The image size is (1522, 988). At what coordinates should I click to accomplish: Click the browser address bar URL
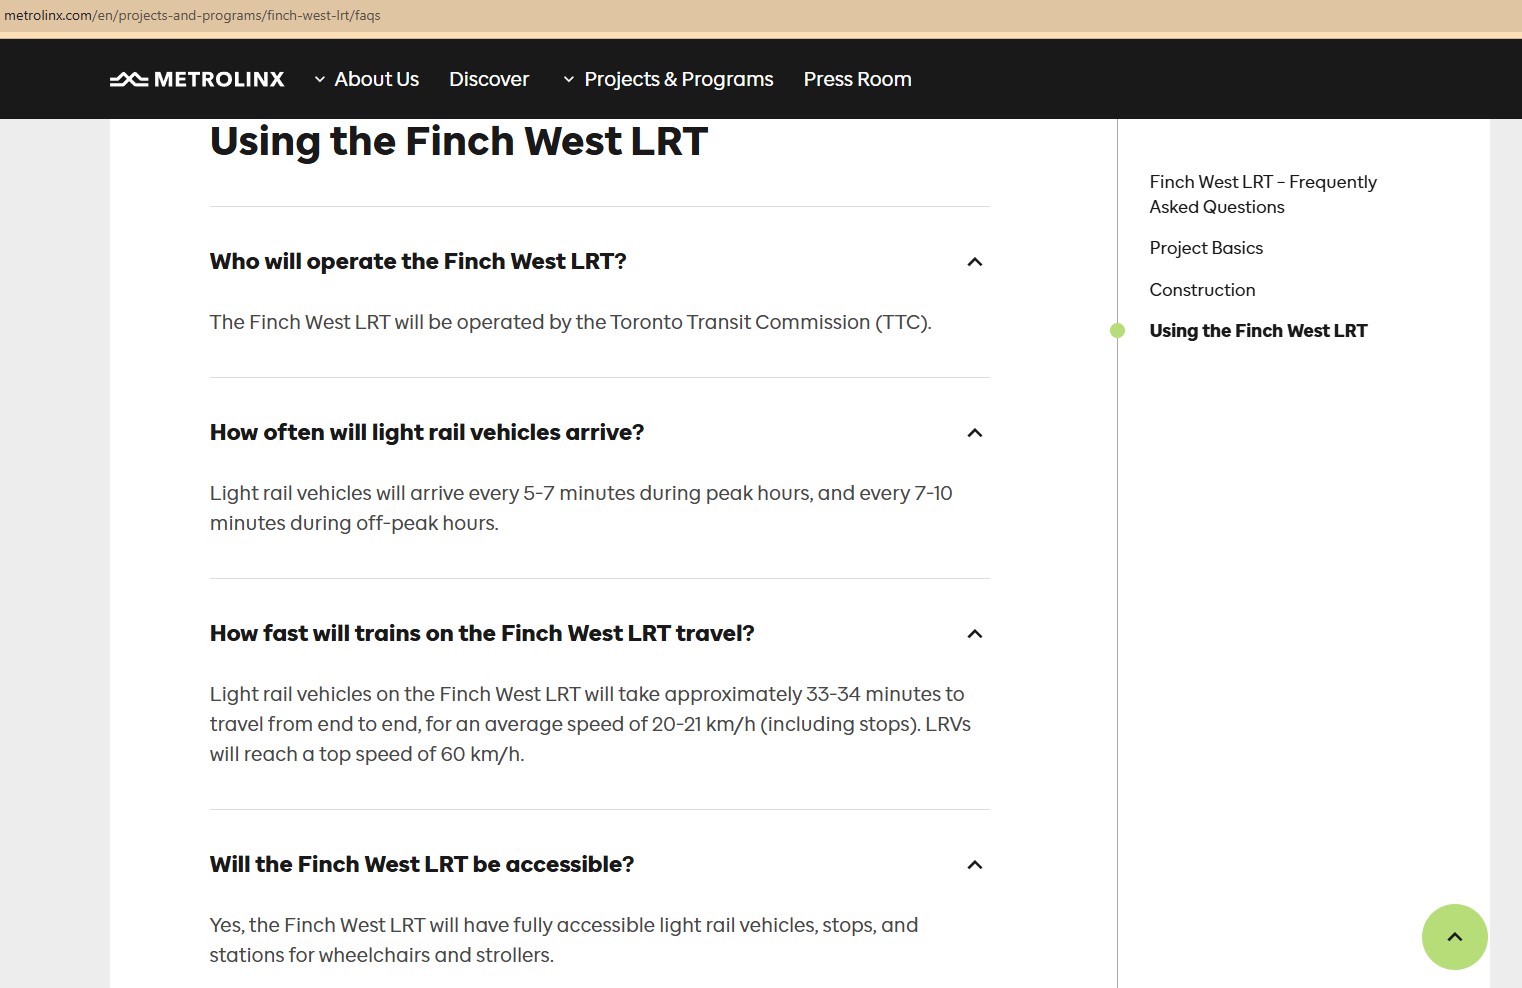click(x=192, y=16)
